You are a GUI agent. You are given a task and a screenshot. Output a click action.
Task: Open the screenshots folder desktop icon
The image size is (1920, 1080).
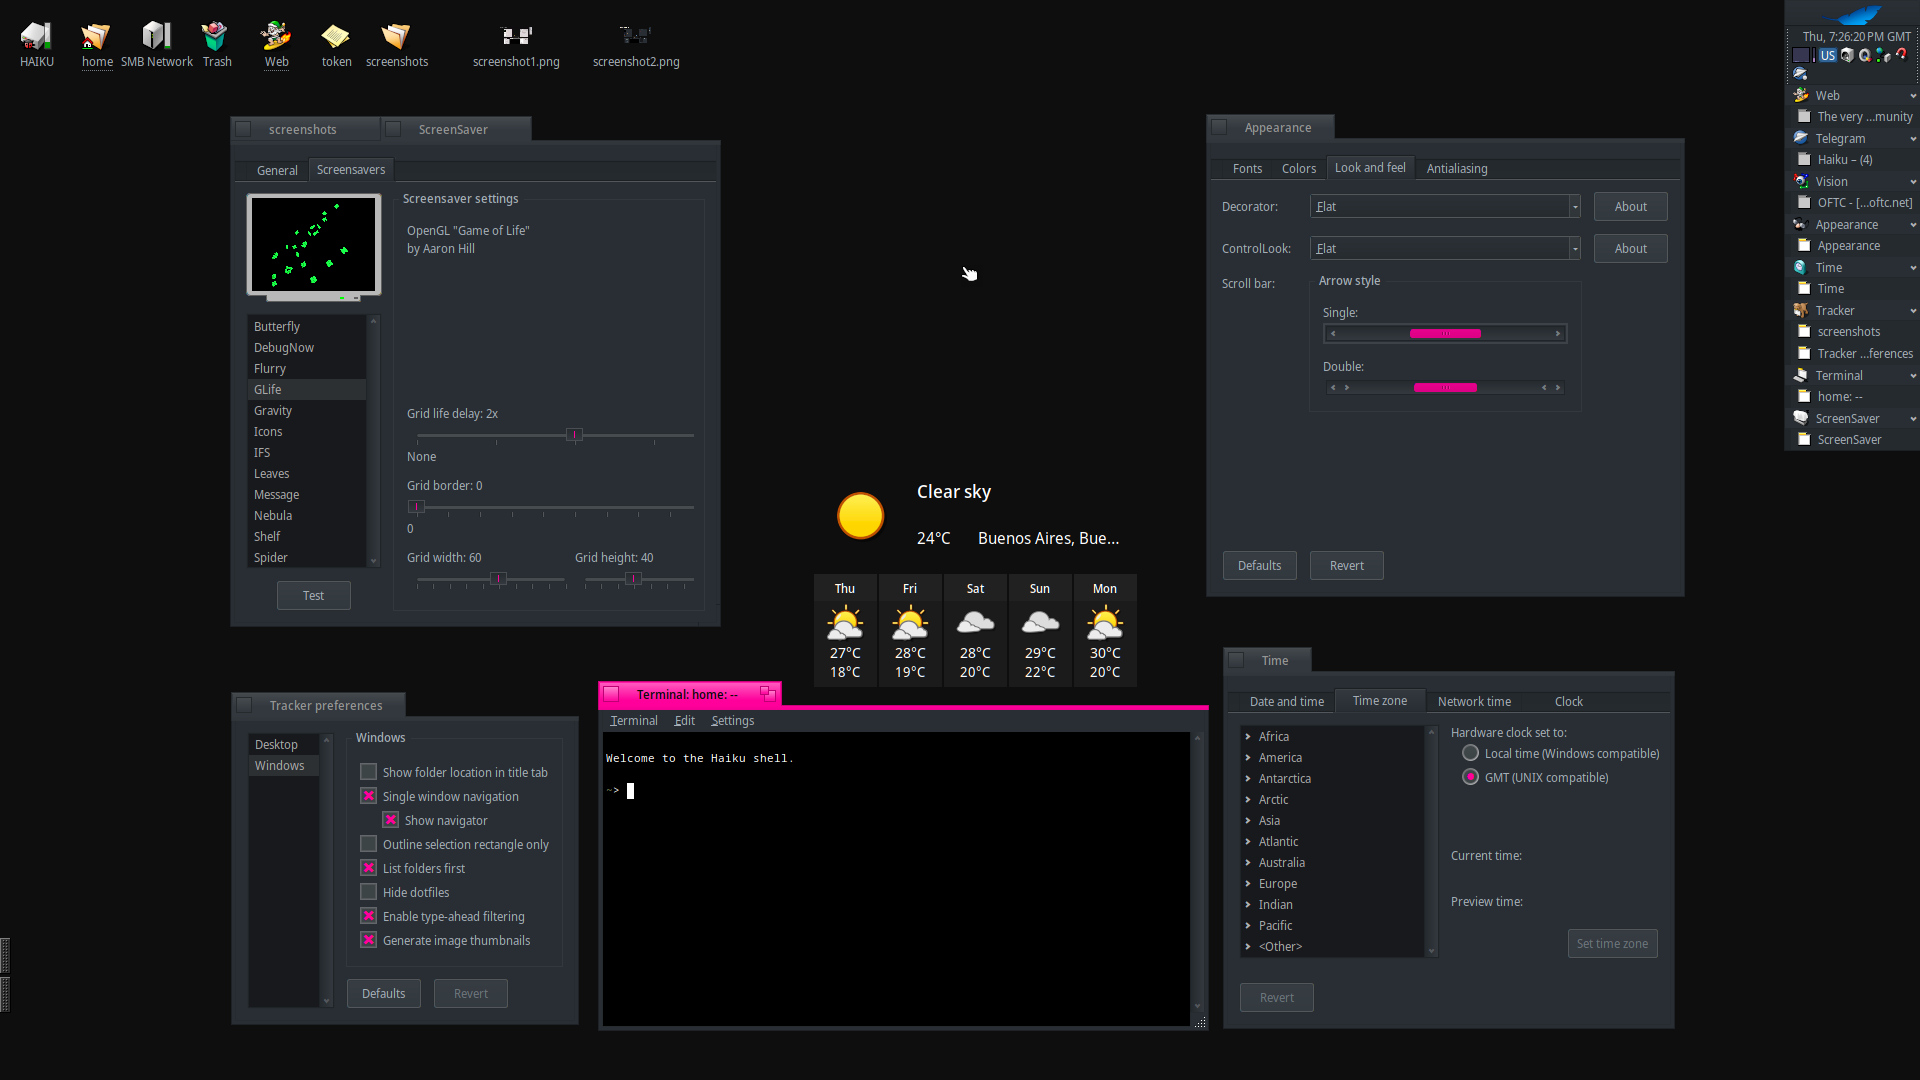[396, 36]
